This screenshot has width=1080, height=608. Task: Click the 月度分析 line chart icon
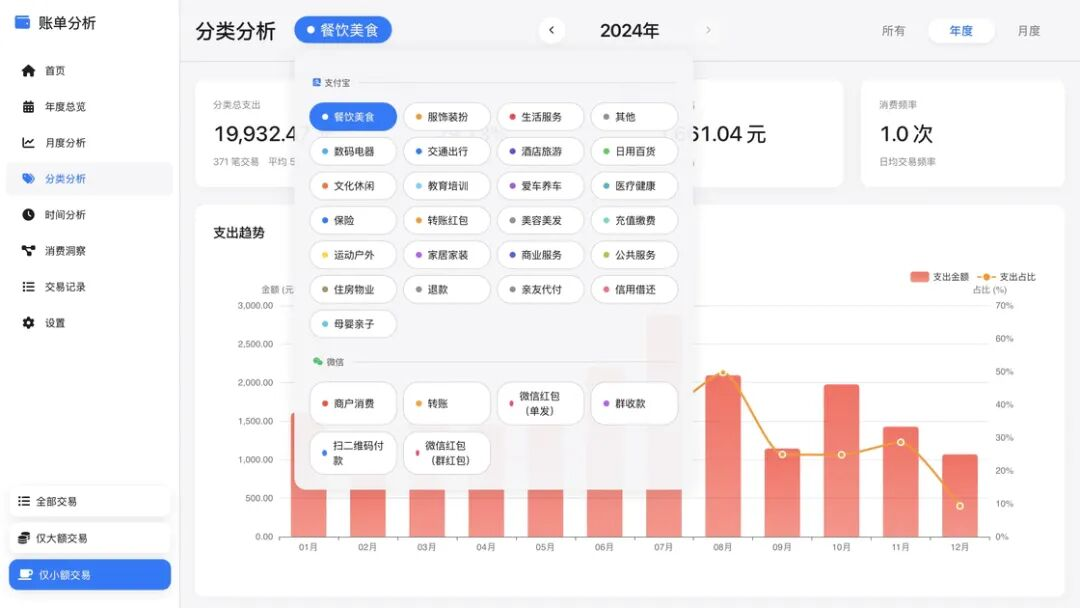28,143
